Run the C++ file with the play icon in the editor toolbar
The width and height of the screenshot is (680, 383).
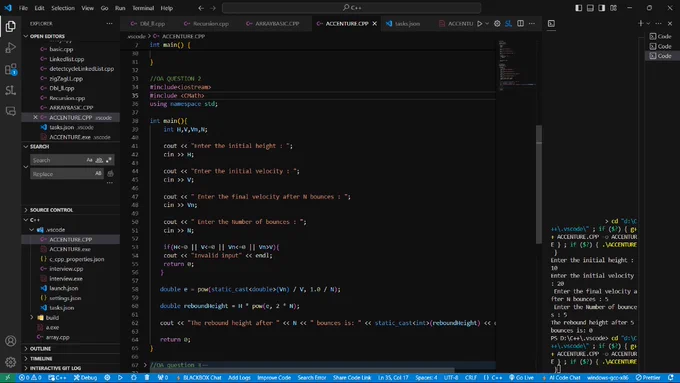point(480,23)
